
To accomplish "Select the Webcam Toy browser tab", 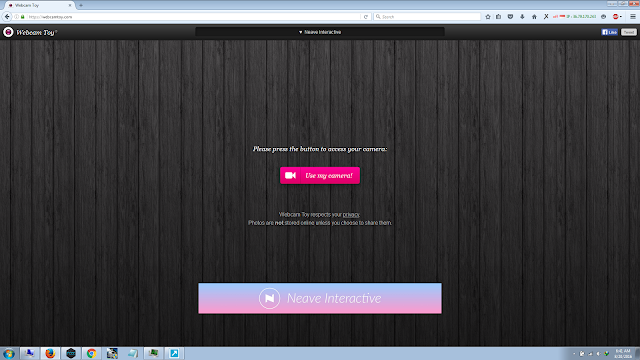I will (39, 5).
